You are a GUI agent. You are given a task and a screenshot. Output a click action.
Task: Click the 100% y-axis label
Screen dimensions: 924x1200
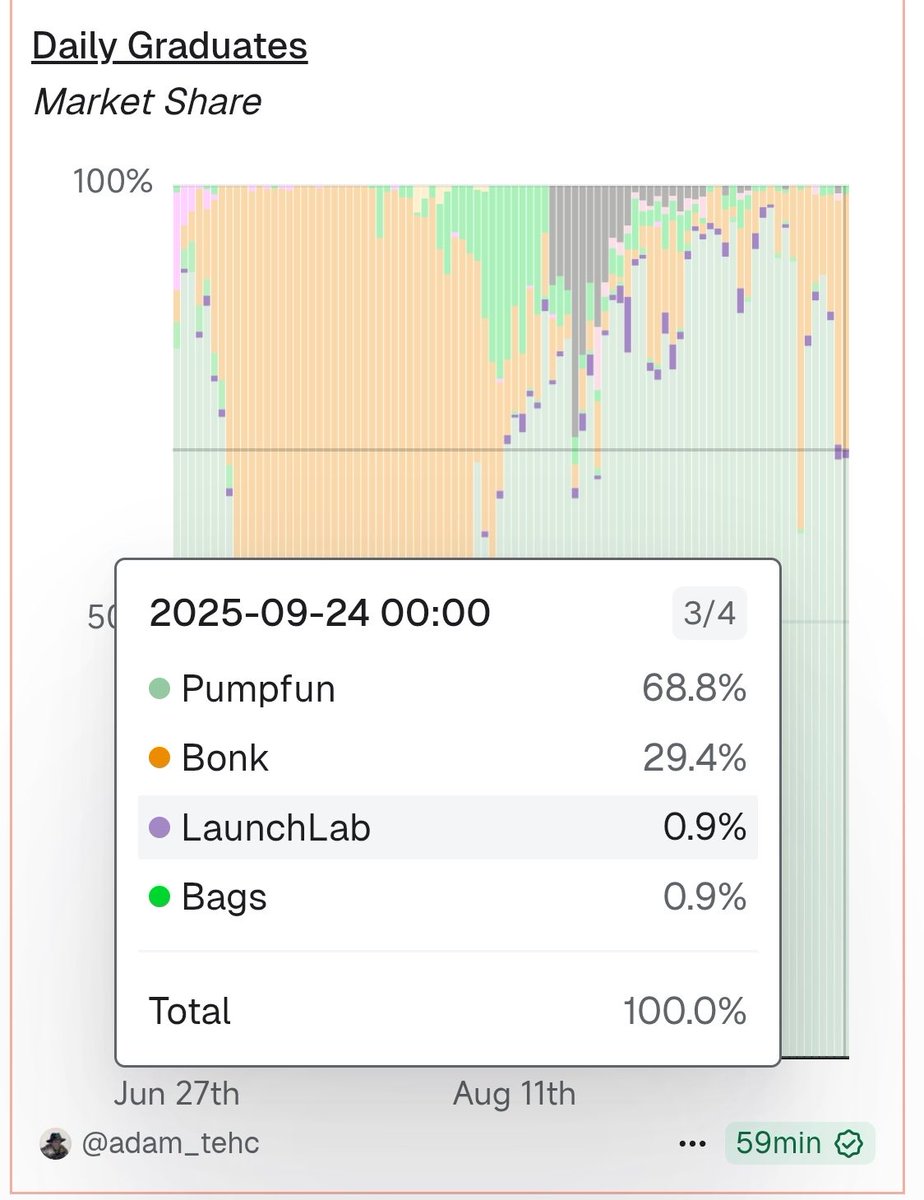tap(113, 182)
